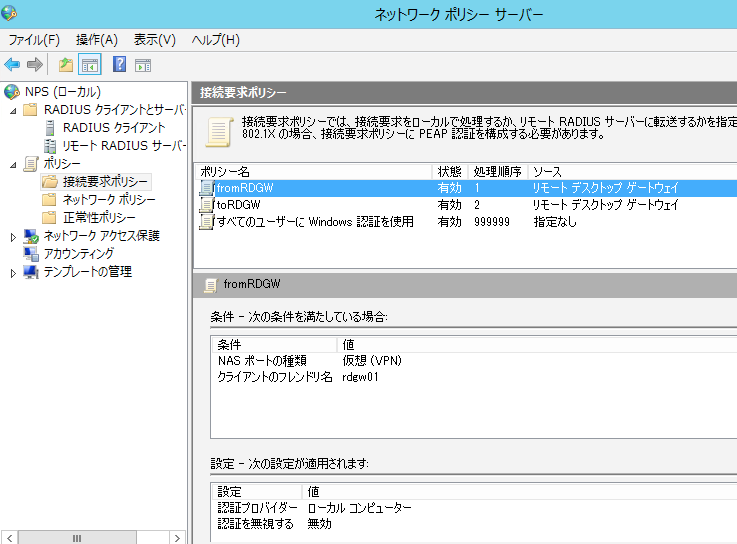Viewport: 737px width, 544px height.
Task: Collapse the ポリシー tree node
Action: pos(13,165)
